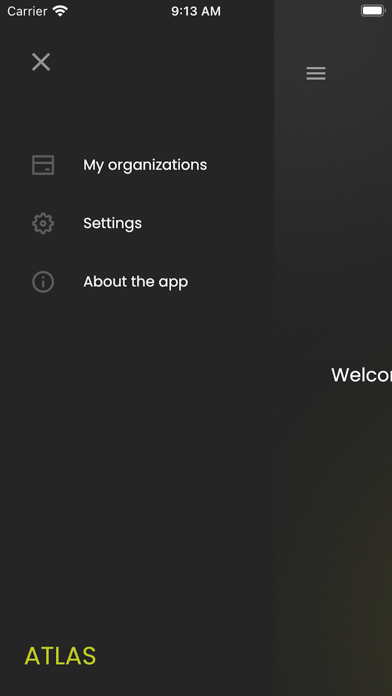The width and height of the screenshot is (392, 696).
Task: Tap the Carrier label in status bar
Action: point(27,11)
